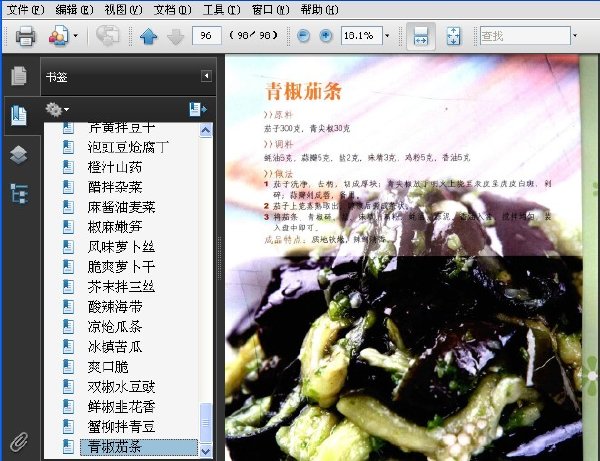Open bookmark 脆爽萝卜干
This screenshot has width=600, height=461.
click(x=121, y=267)
